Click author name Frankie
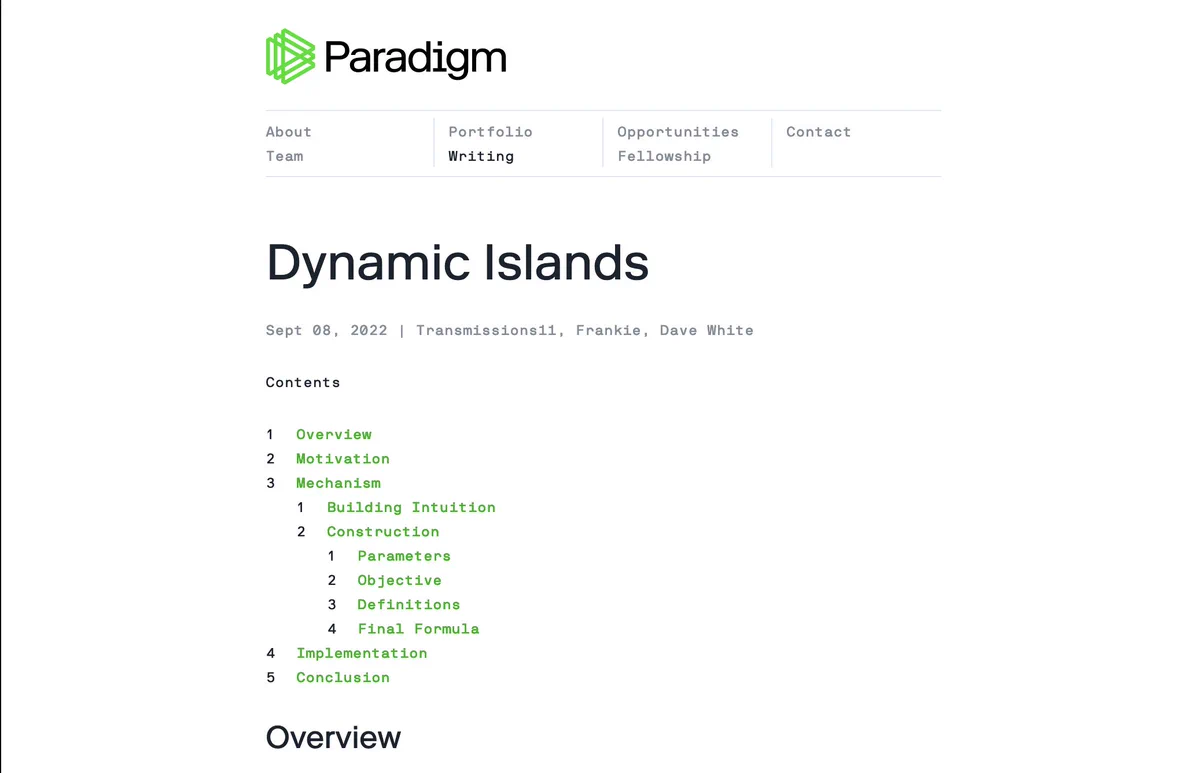 click(607, 331)
